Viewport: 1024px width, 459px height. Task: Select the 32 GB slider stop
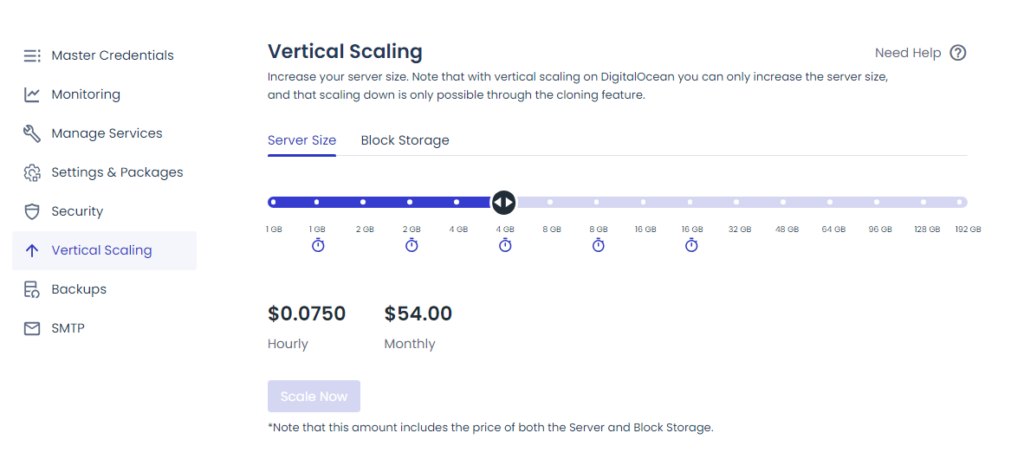(x=736, y=202)
